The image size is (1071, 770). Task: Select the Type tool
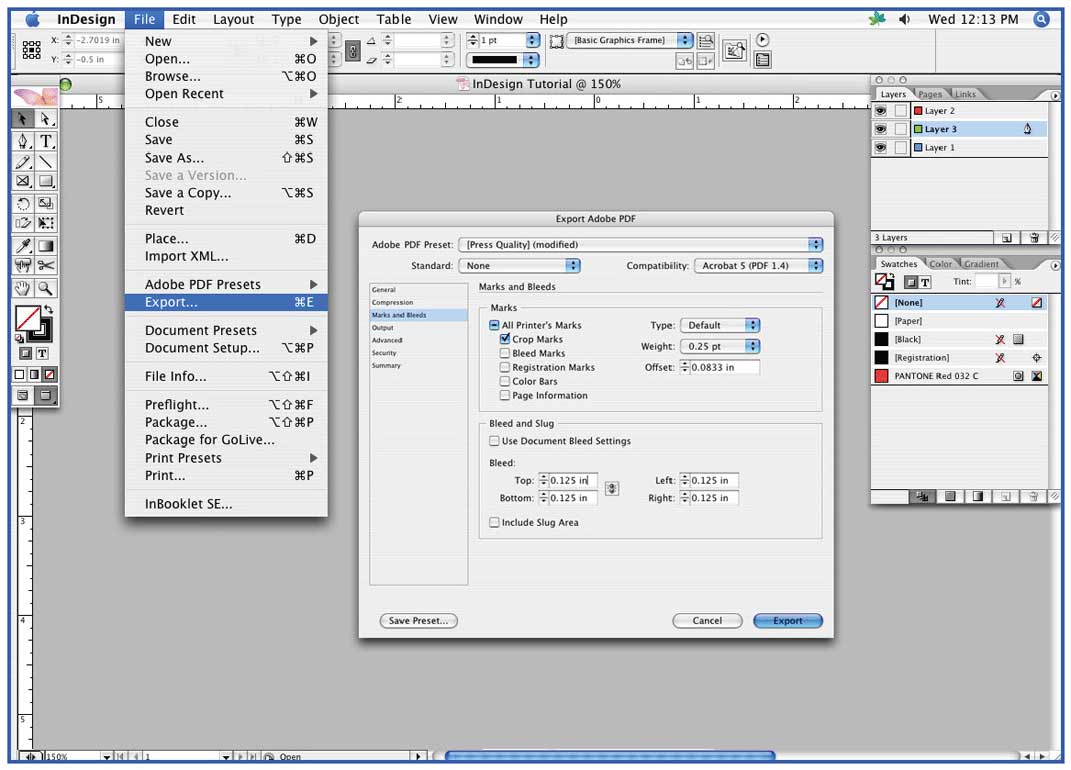tap(46, 141)
